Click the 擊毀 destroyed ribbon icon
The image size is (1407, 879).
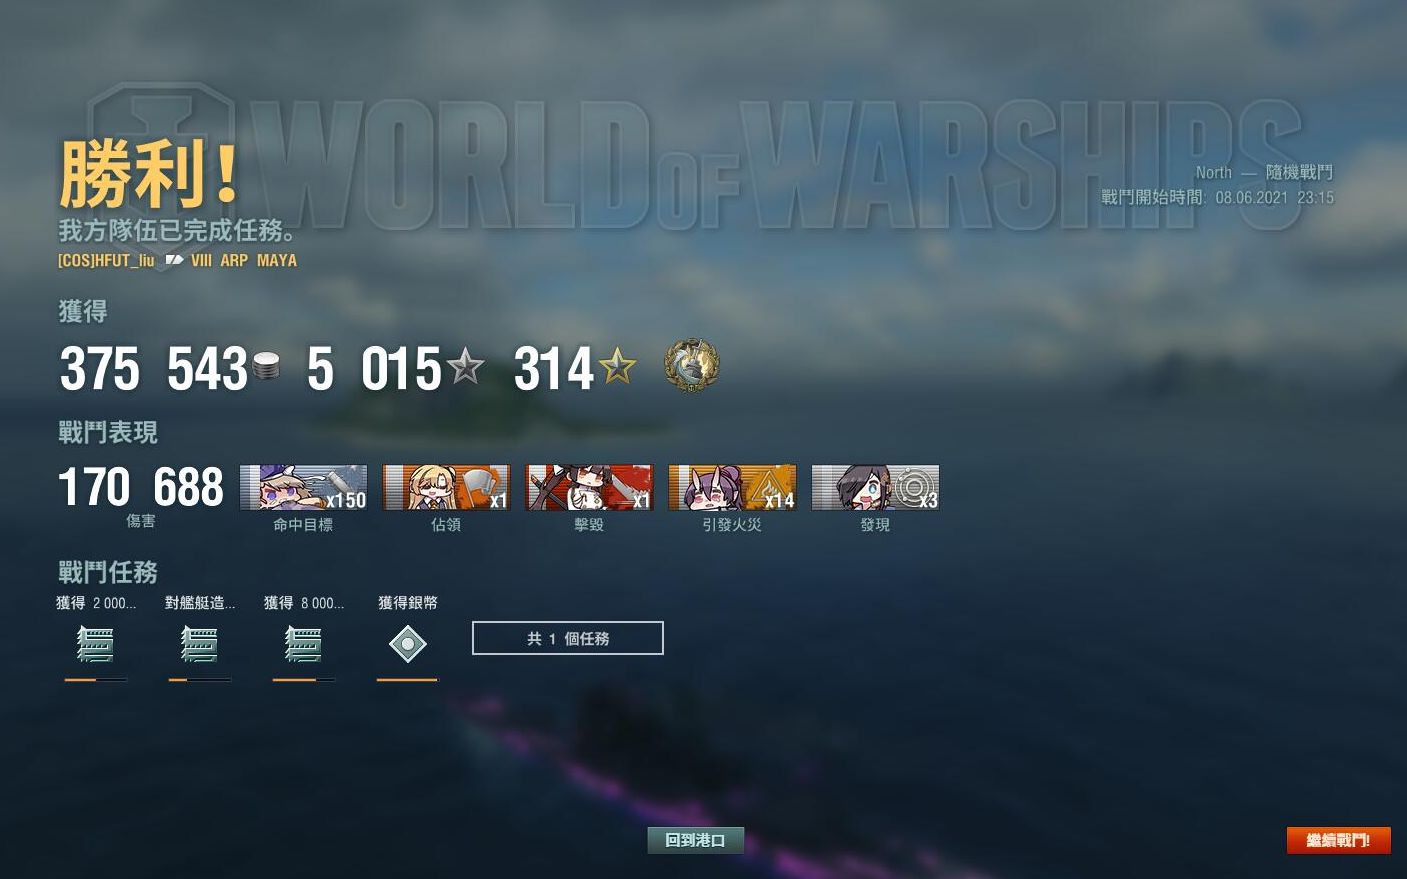click(x=589, y=488)
